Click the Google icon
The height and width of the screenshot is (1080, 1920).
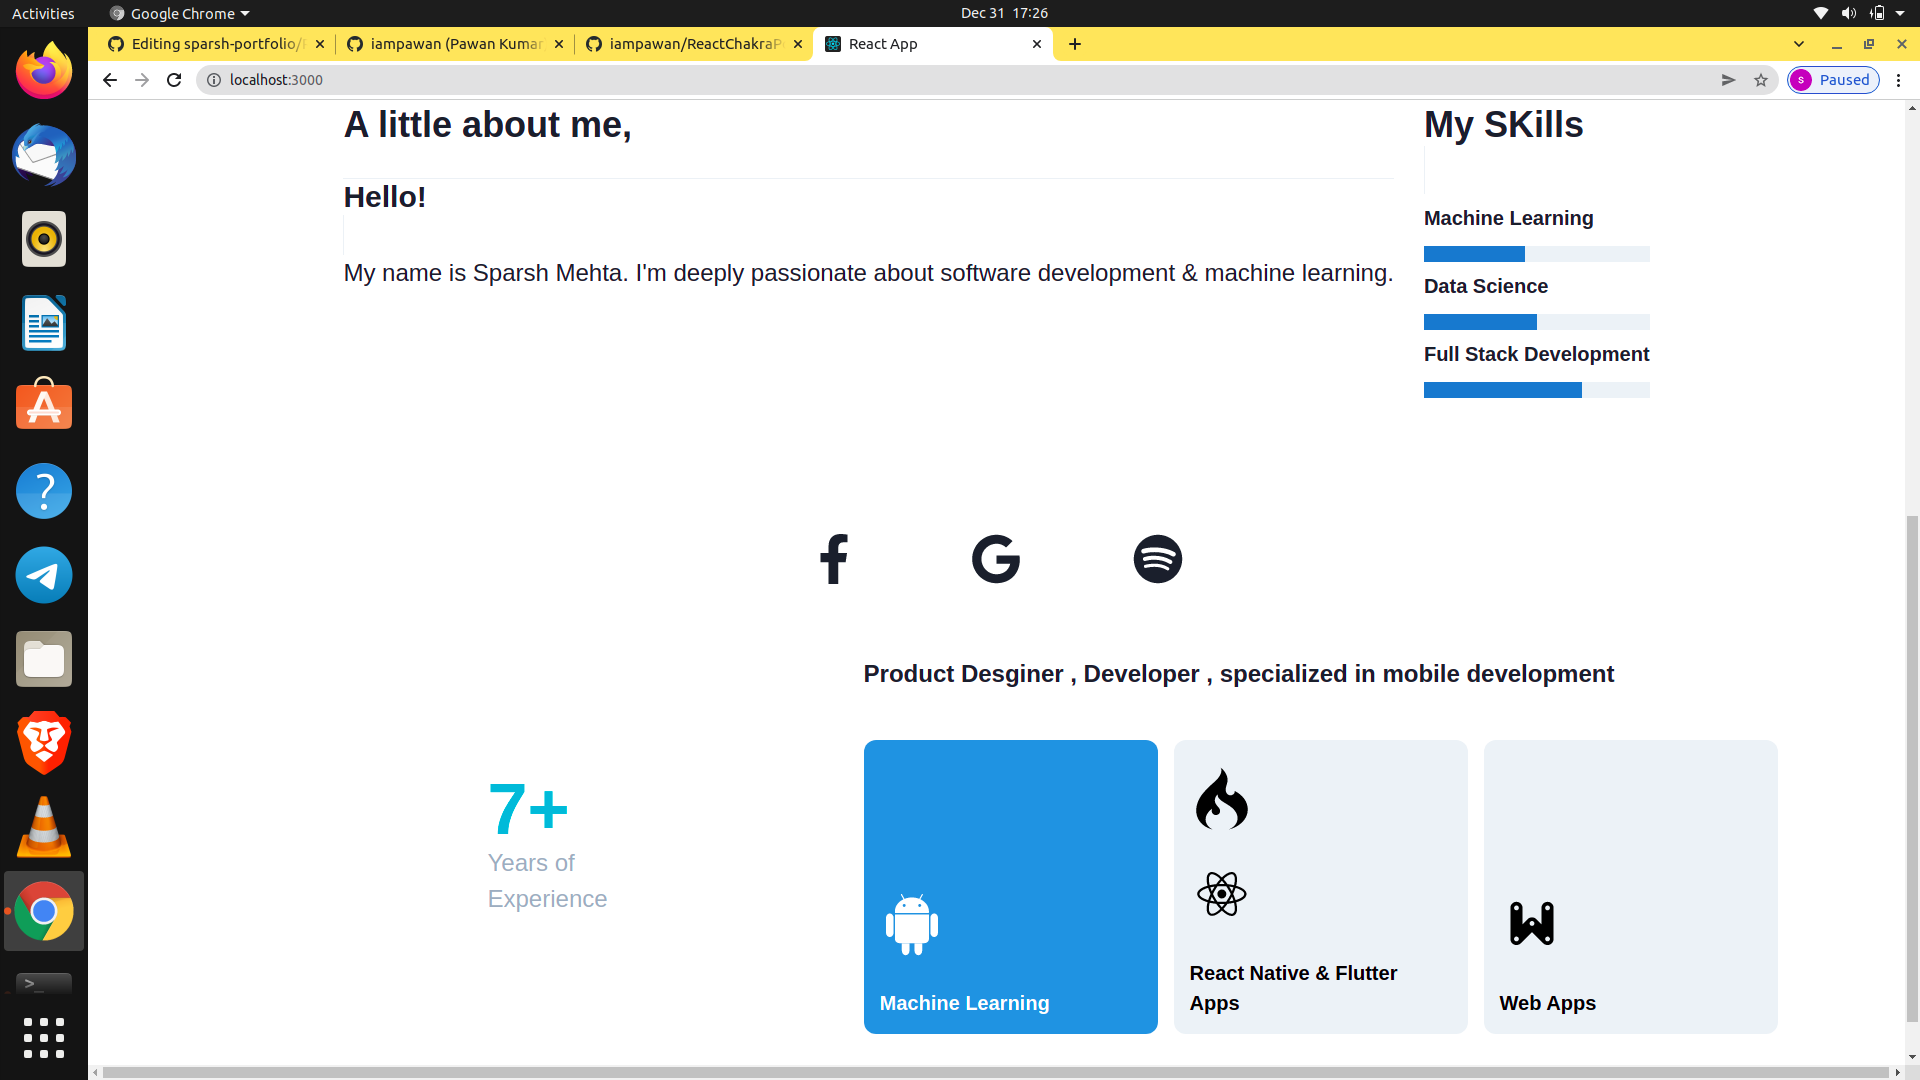pyautogui.click(x=996, y=559)
